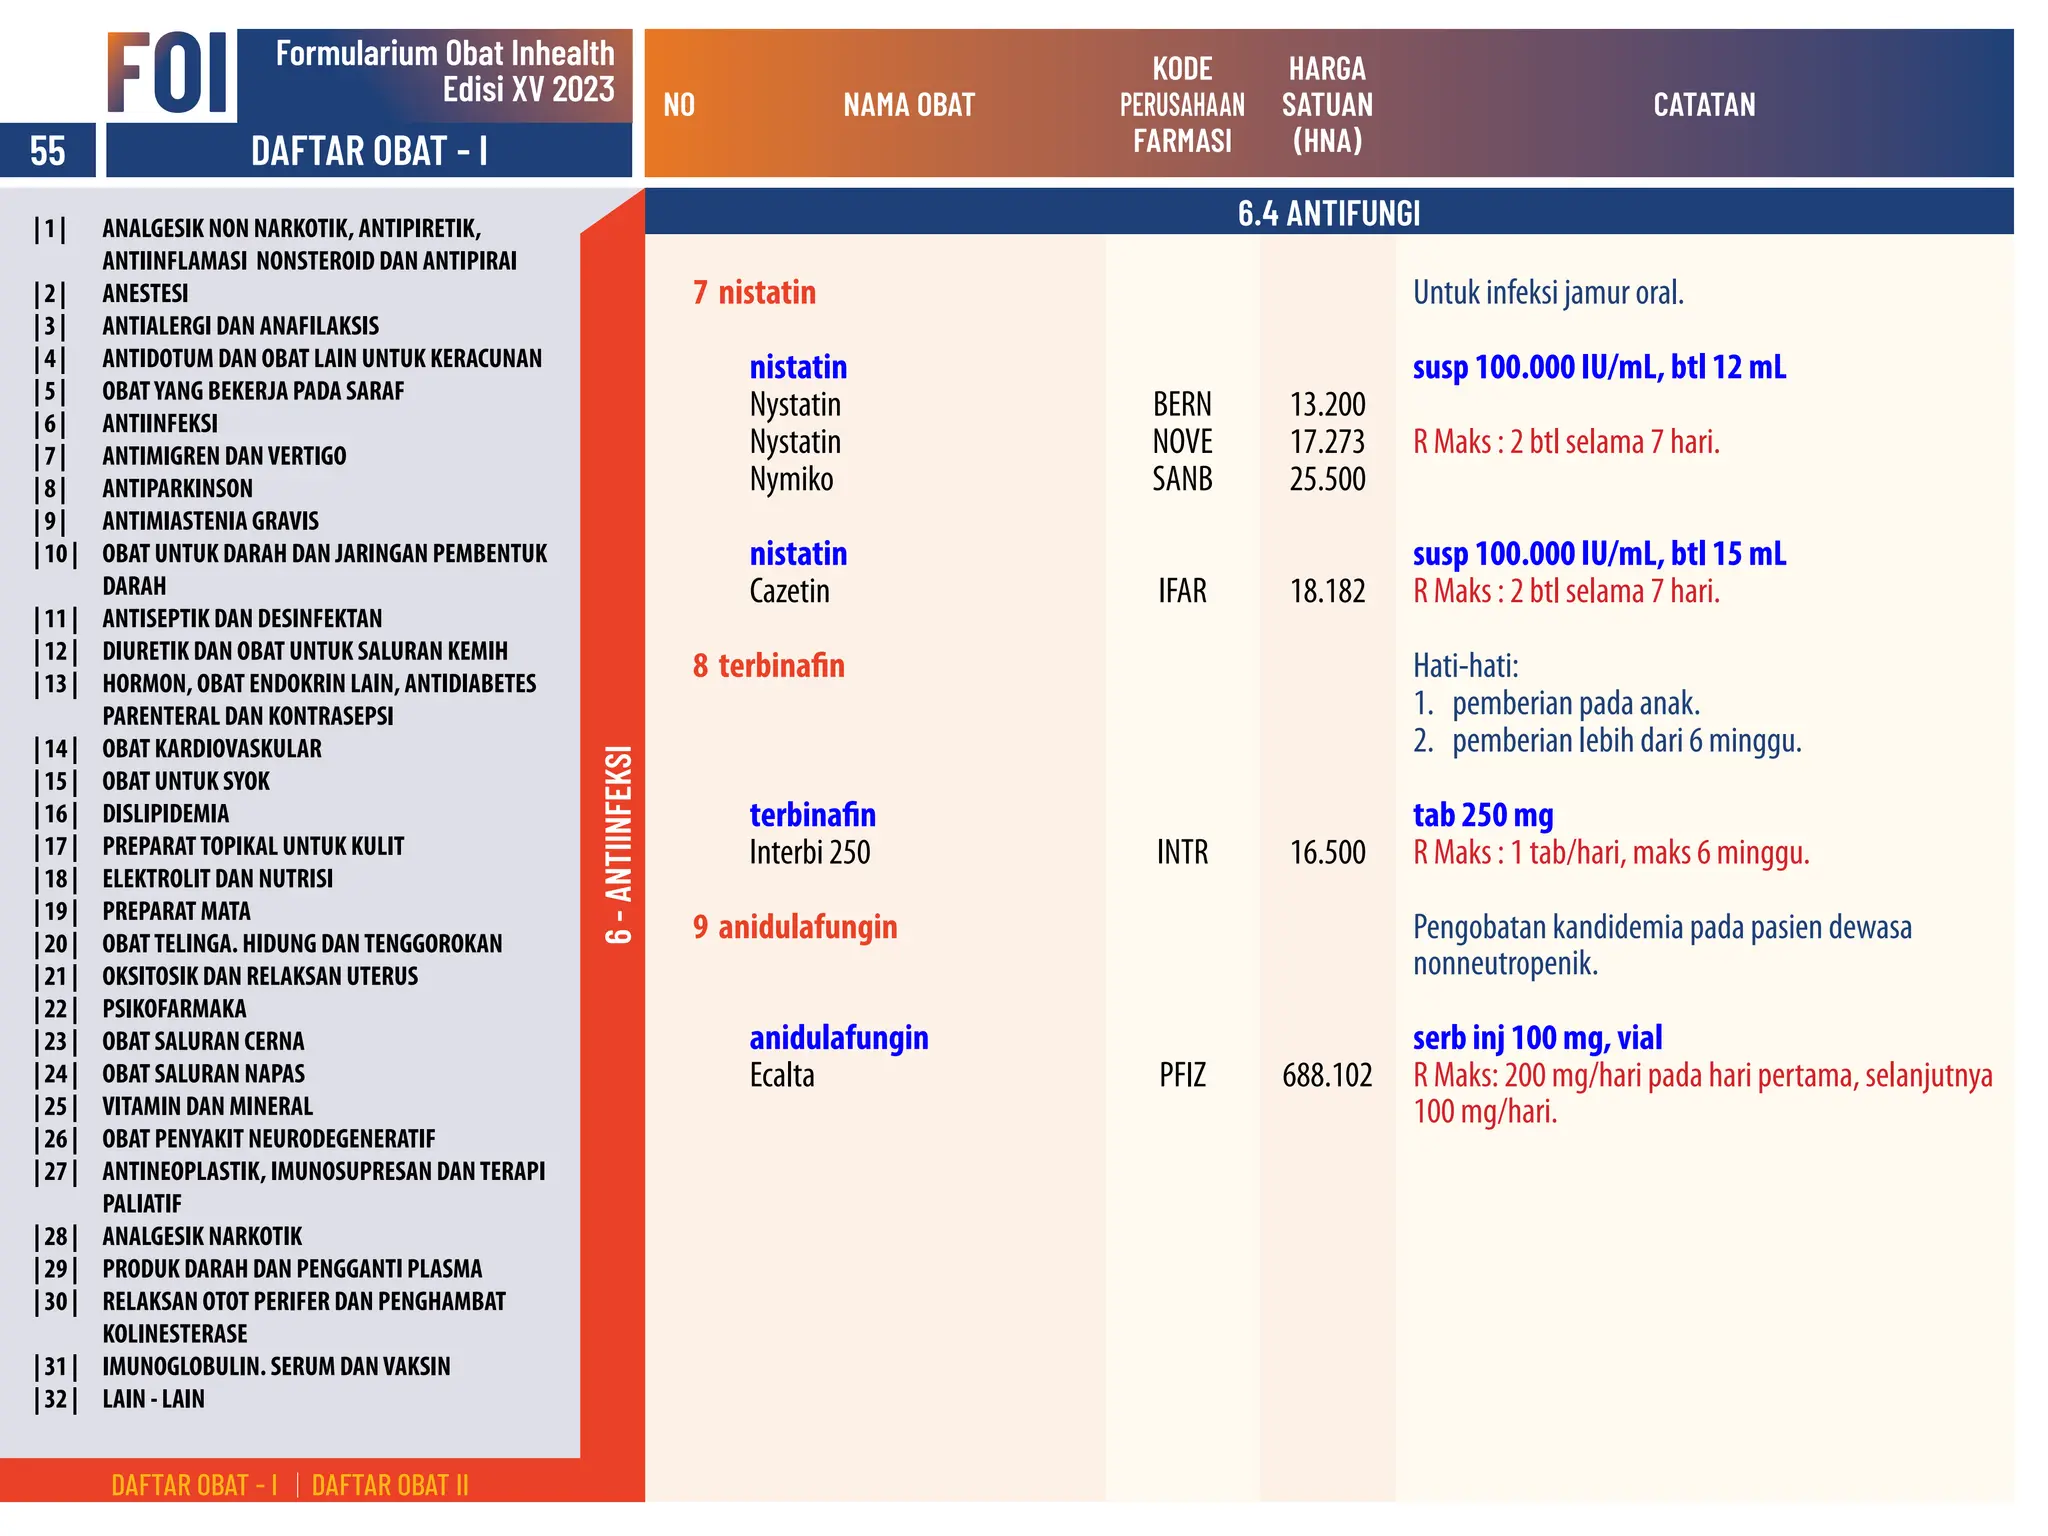Select the 9 anidulafungin drug heading
This screenshot has height=1536, width=2048.
tap(795, 927)
